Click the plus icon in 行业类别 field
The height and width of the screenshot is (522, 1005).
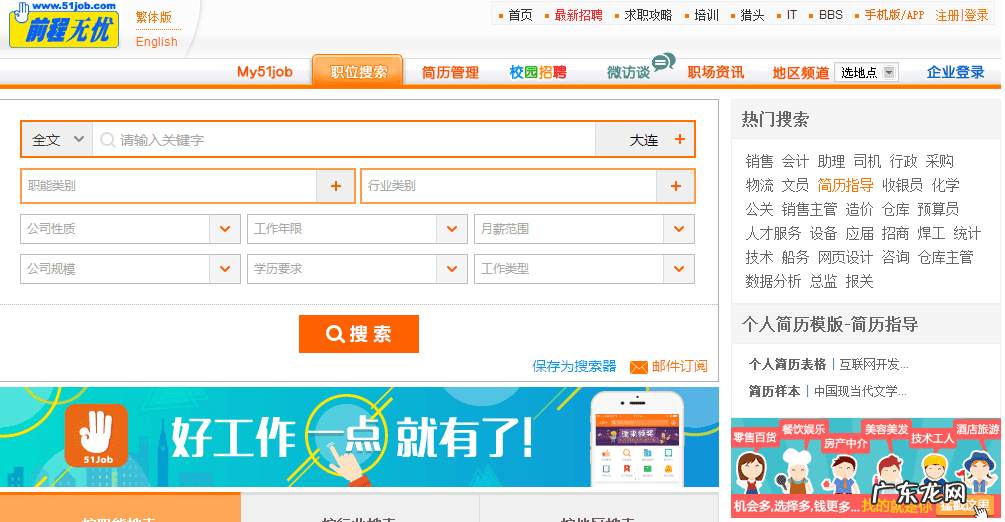pos(675,186)
